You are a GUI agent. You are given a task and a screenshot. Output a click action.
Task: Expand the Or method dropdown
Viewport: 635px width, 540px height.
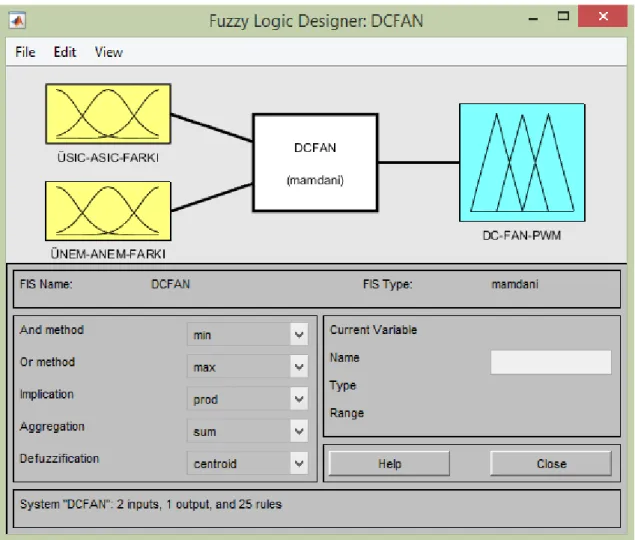[247, 367]
